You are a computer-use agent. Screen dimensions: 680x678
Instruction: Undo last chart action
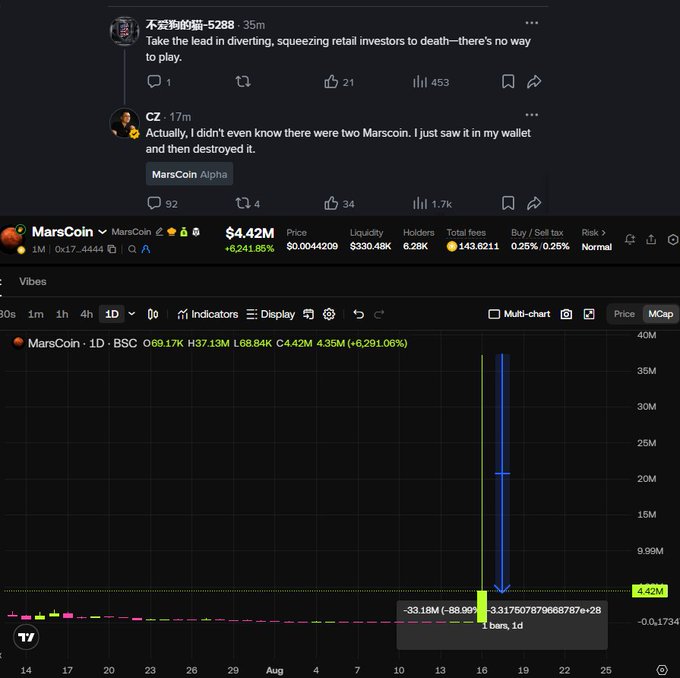[358, 314]
